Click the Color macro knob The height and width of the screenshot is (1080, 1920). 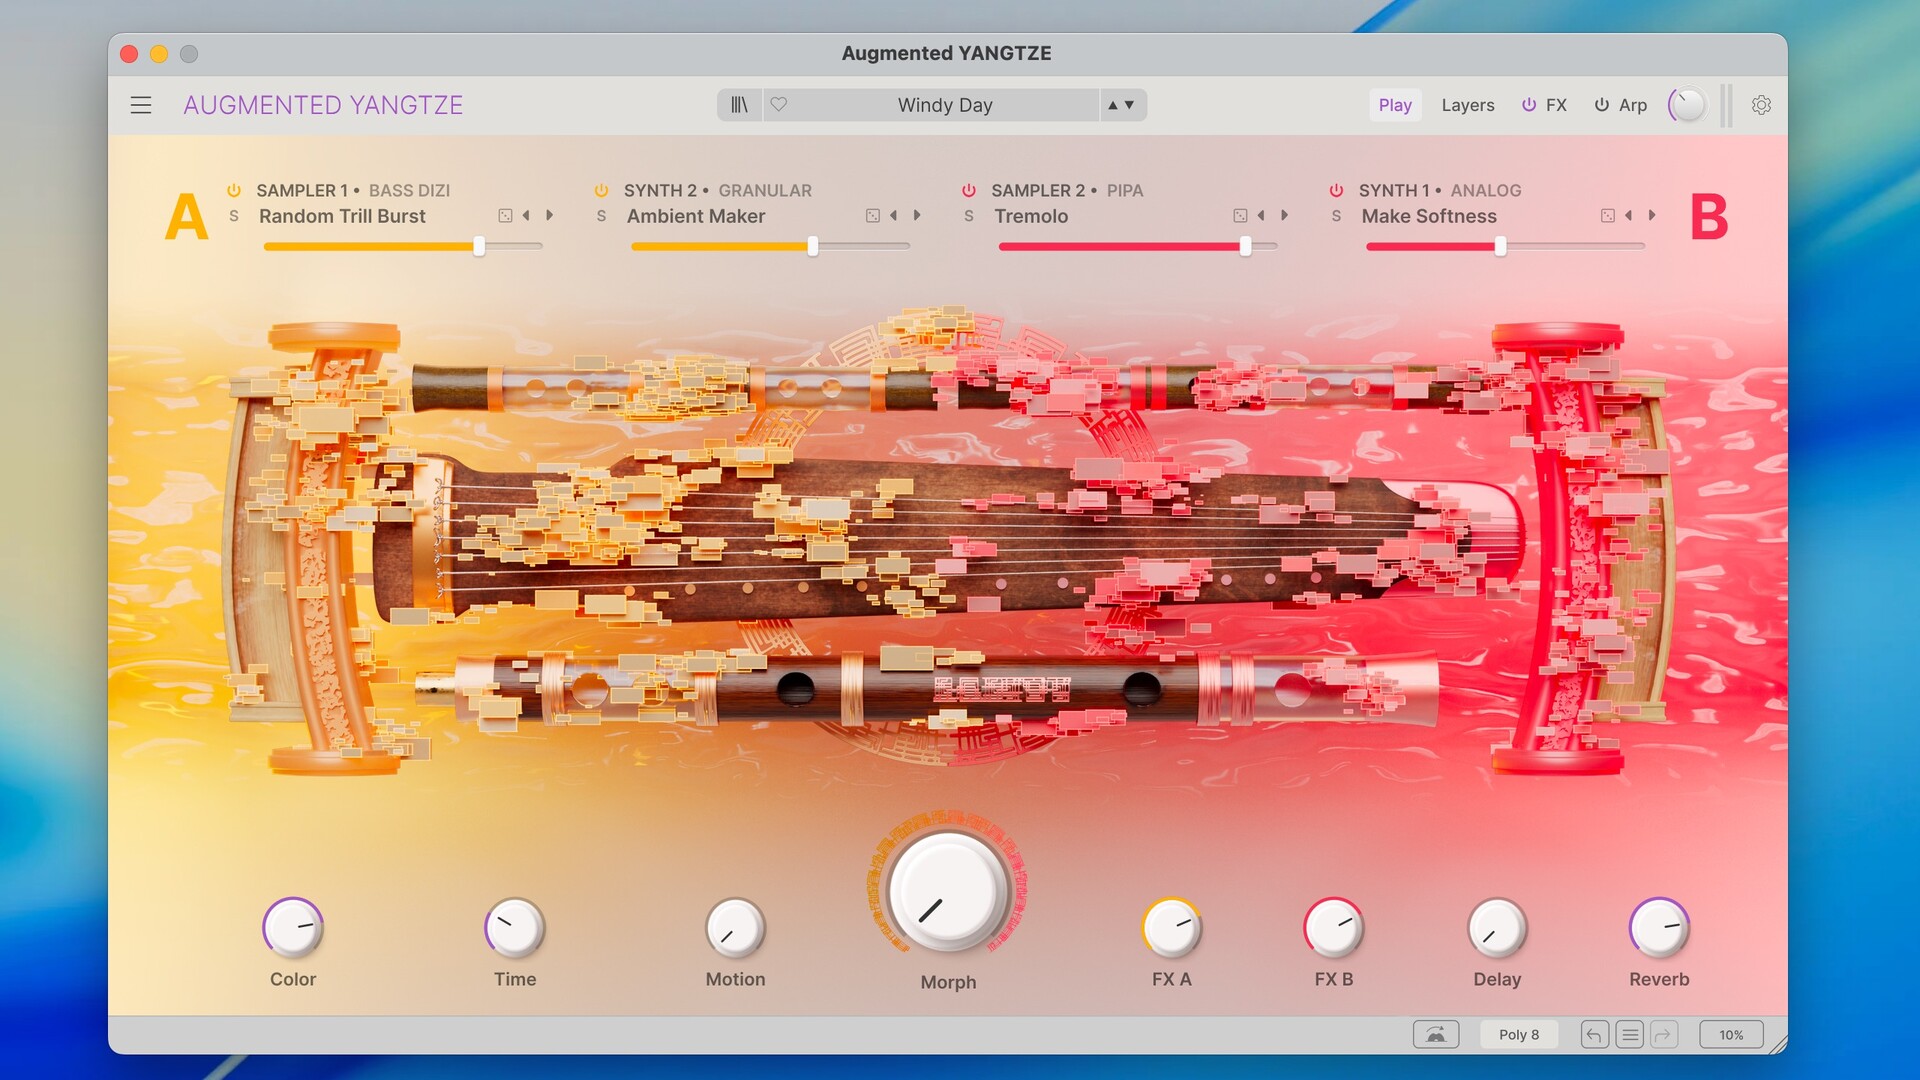[293, 927]
